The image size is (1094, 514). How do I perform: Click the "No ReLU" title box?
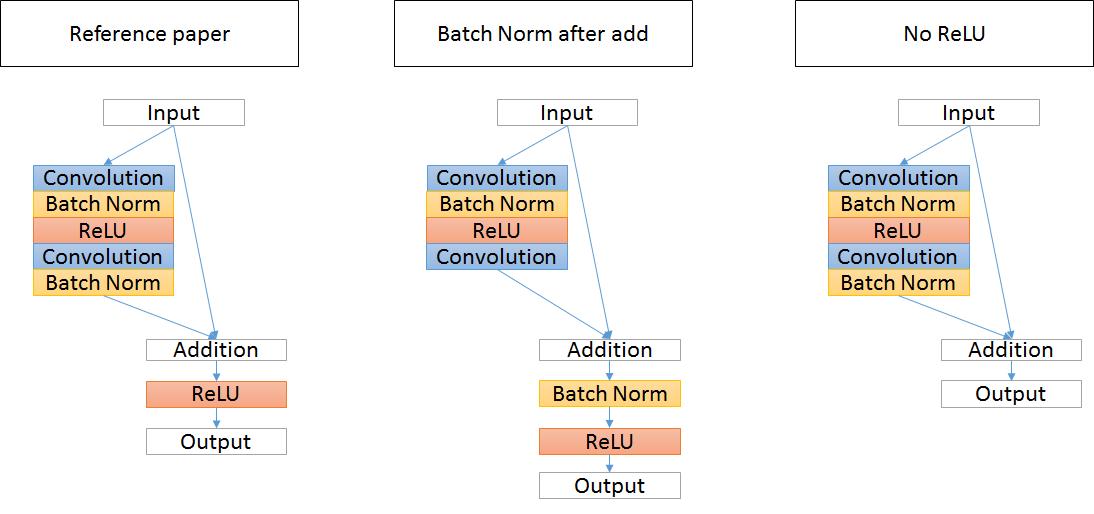pyautogui.click(x=943, y=34)
